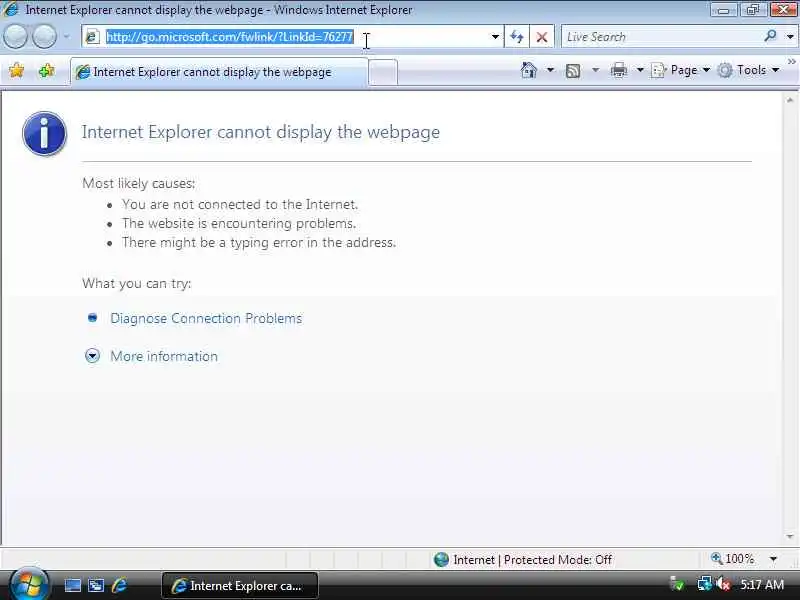This screenshot has height=600, width=800.
Task: Click 'There might be a typing error' text
Action: click(259, 242)
